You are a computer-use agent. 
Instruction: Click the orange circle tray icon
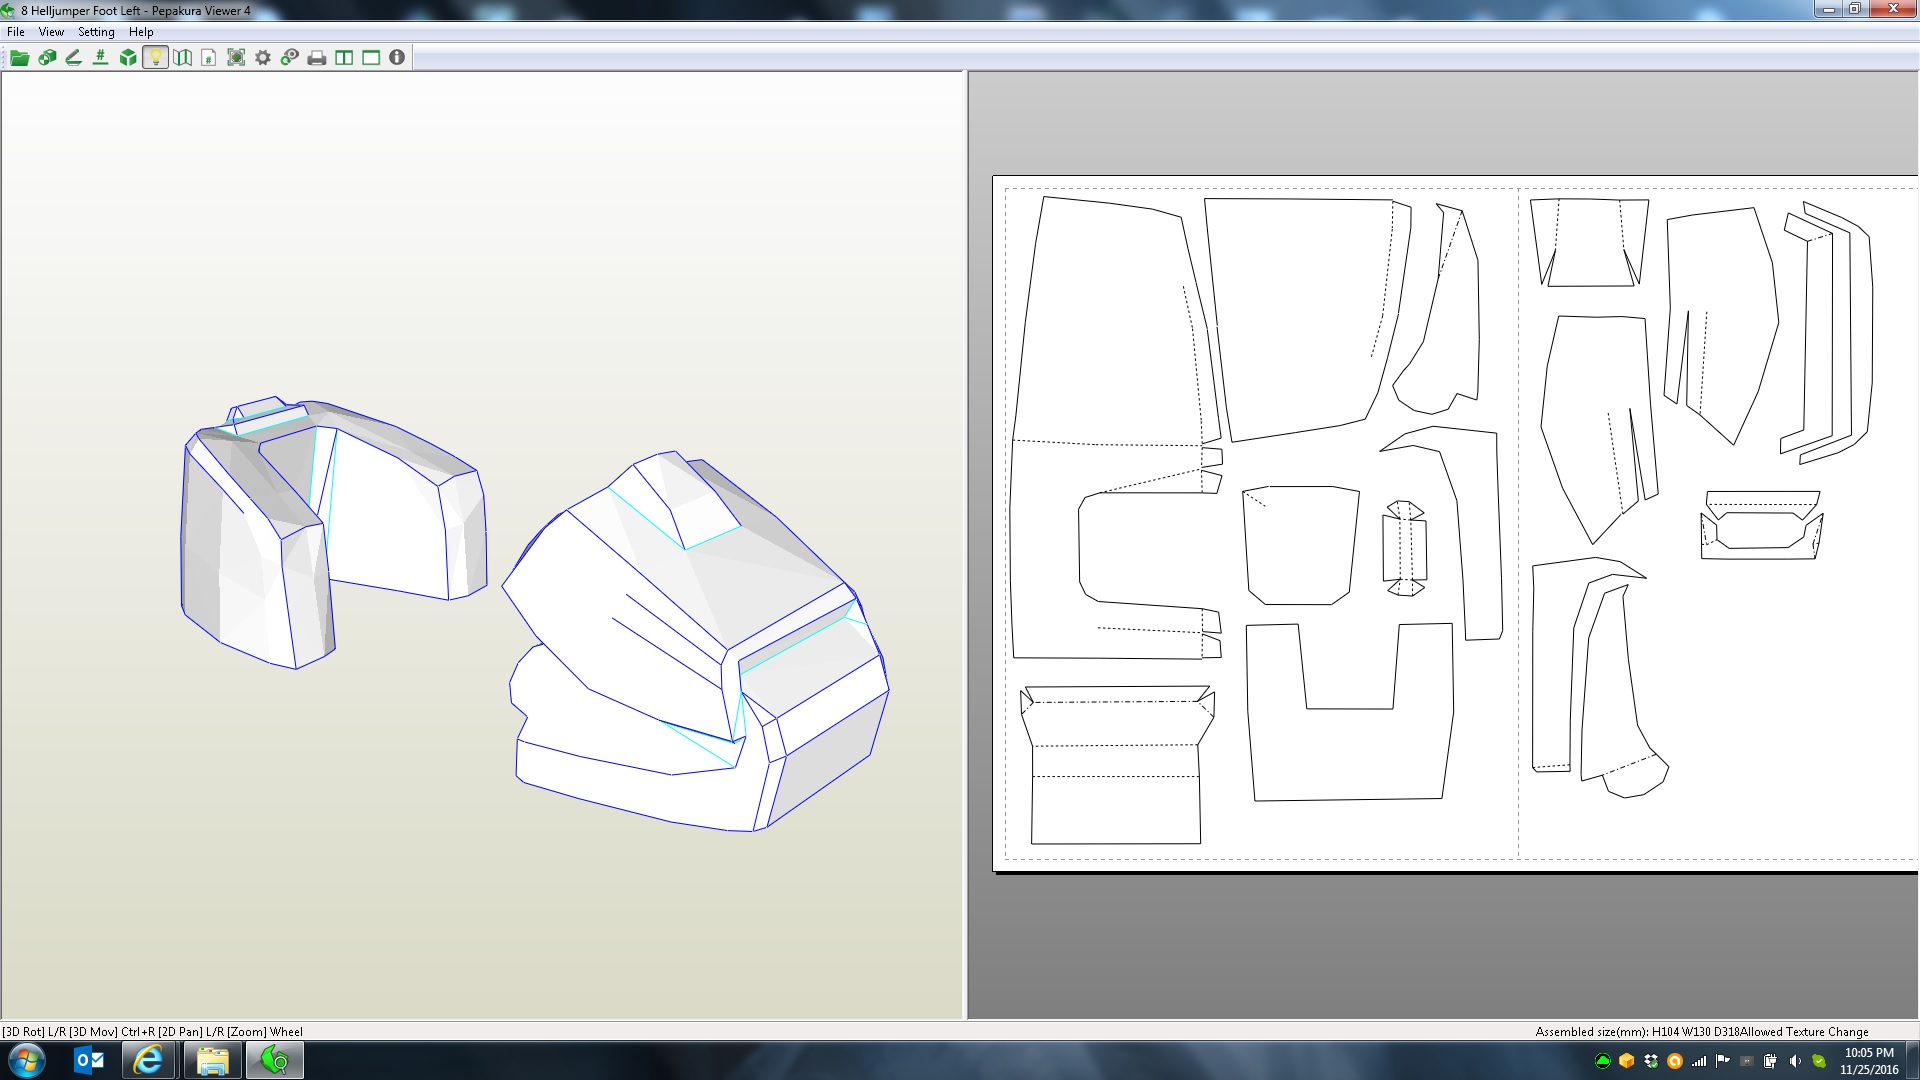pos(1675,1061)
